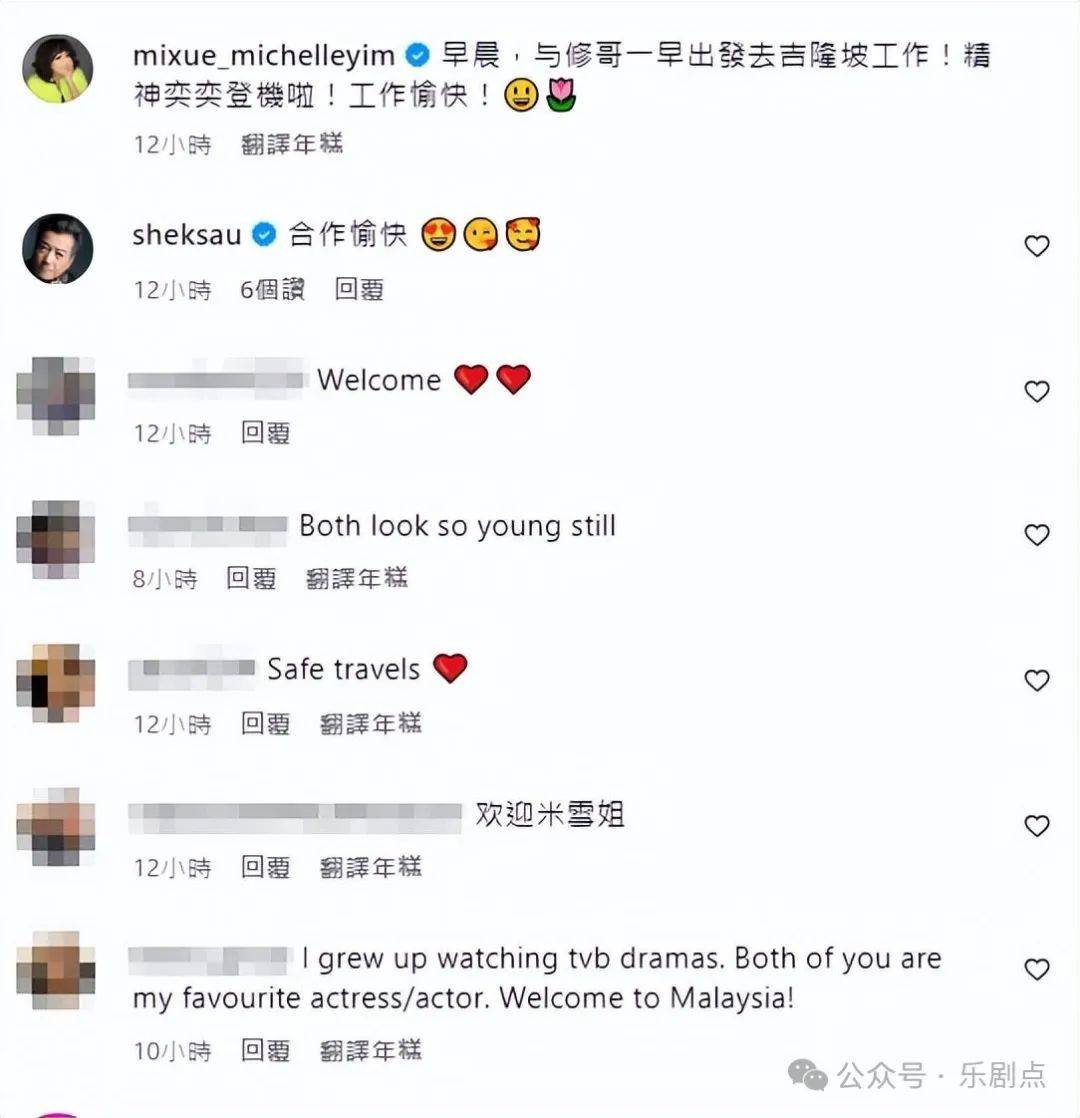The image size is (1080, 1118).
Task: Open mixue_michelleyim's profile picture
Action: [x=58, y=68]
